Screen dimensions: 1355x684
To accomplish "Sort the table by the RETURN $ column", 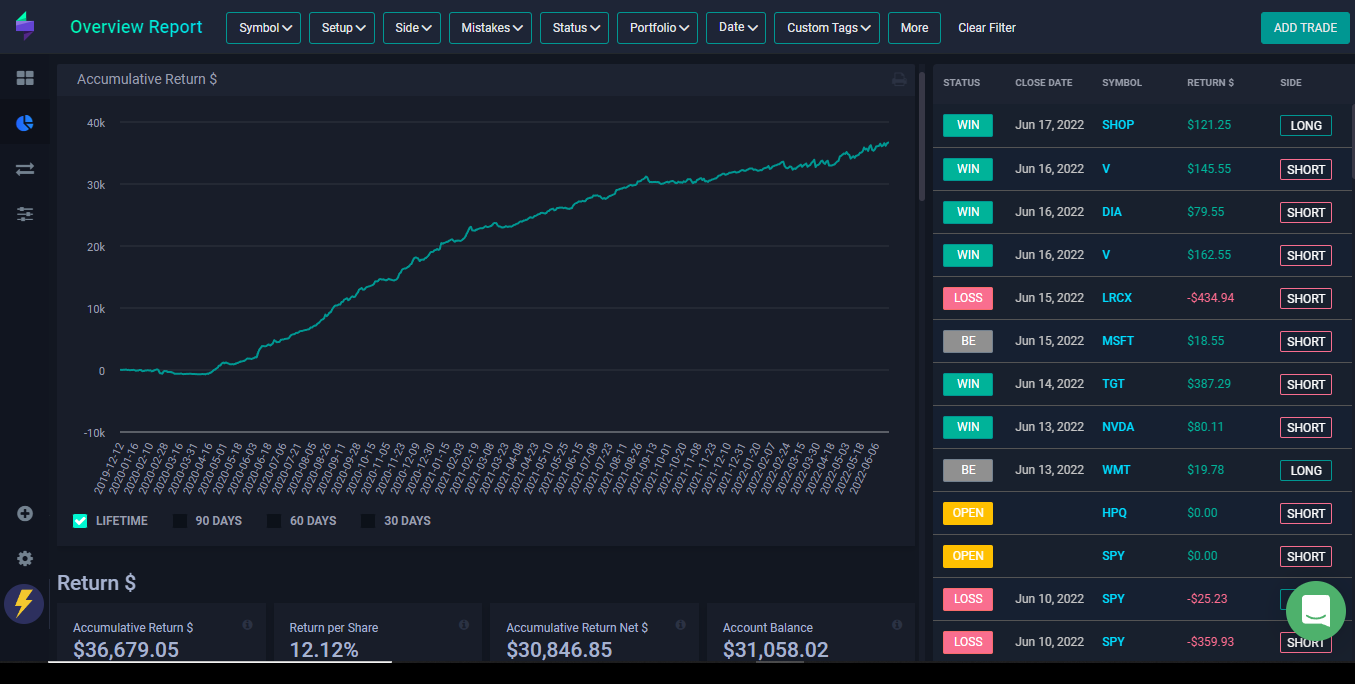I will point(1210,83).
